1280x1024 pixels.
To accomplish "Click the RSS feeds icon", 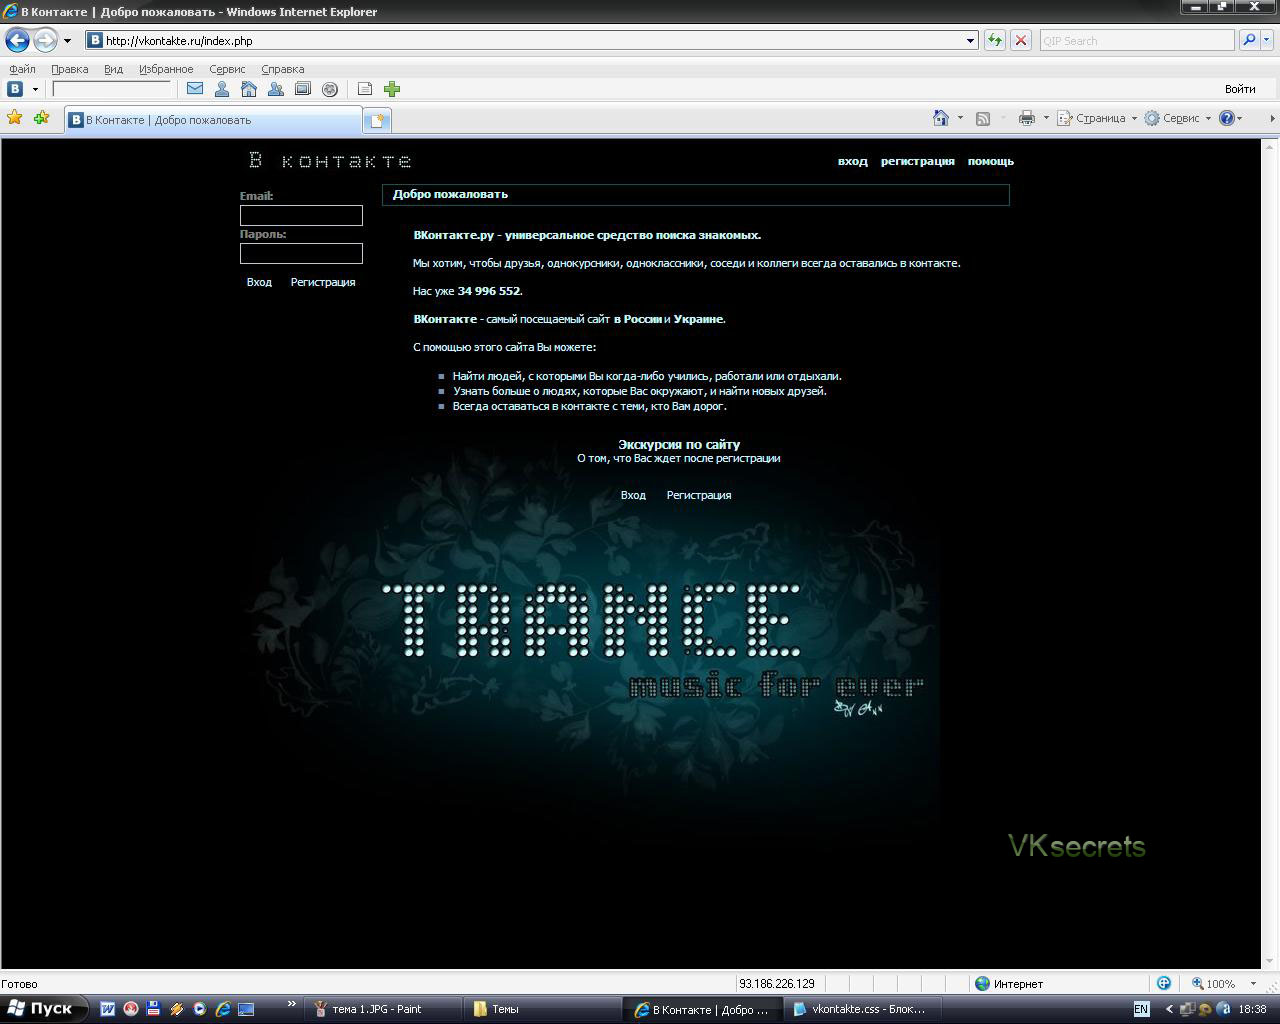I will pyautogui.click(x=983, y=118).
